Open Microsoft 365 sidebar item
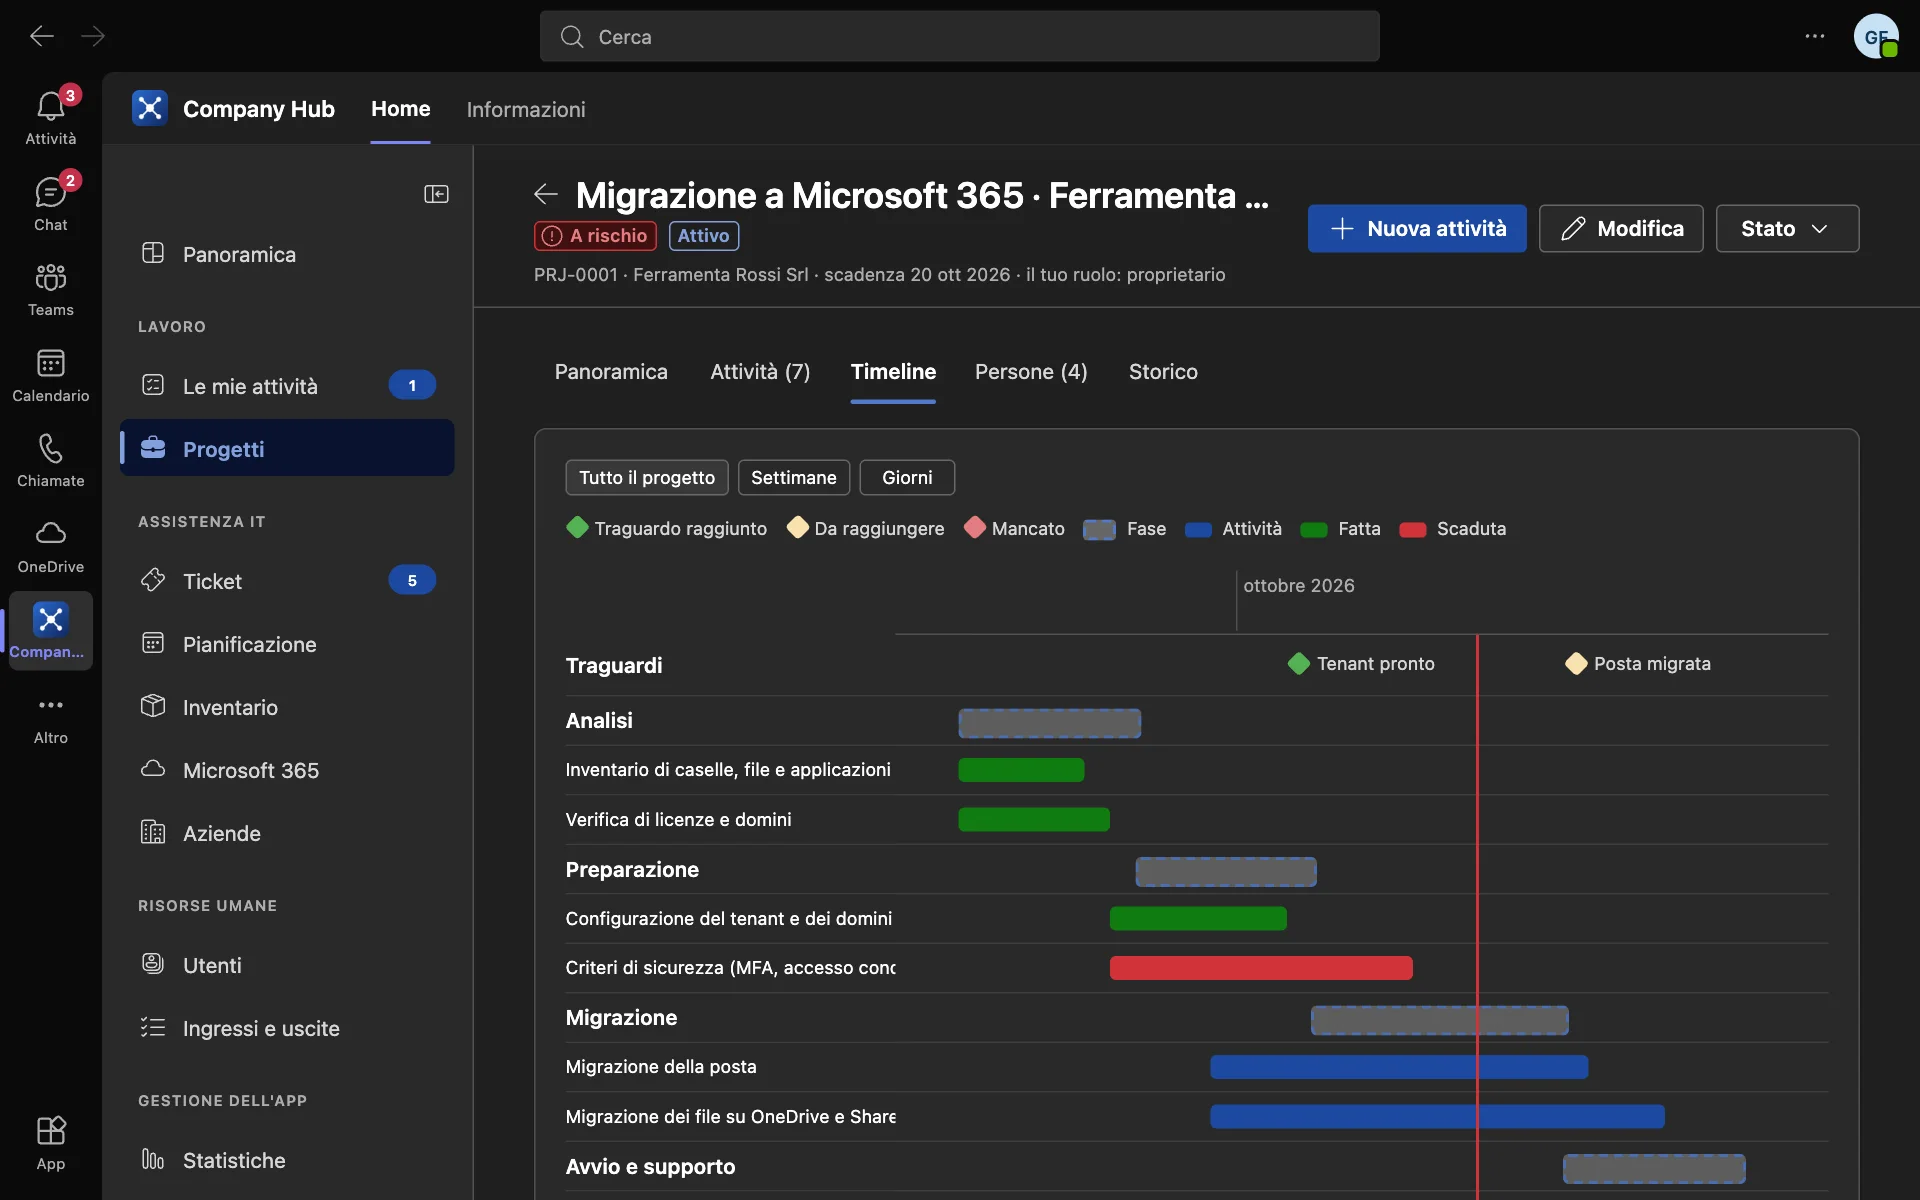Viewport: 1920px width, 1200px height. pos(287,770)
